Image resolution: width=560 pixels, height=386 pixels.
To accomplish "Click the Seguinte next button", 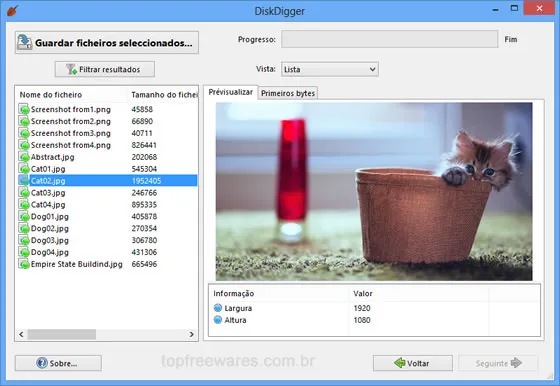I will (x=498, y=363).
